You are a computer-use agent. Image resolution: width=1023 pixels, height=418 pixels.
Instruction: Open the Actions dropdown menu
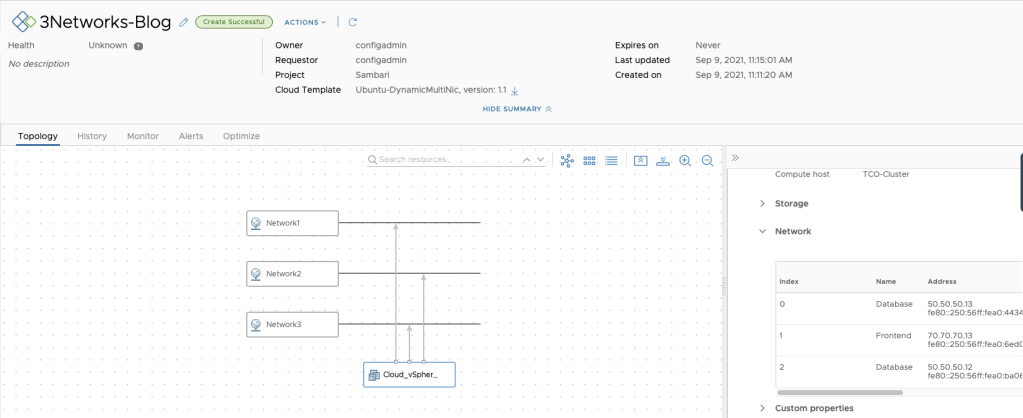pos(304,22)
